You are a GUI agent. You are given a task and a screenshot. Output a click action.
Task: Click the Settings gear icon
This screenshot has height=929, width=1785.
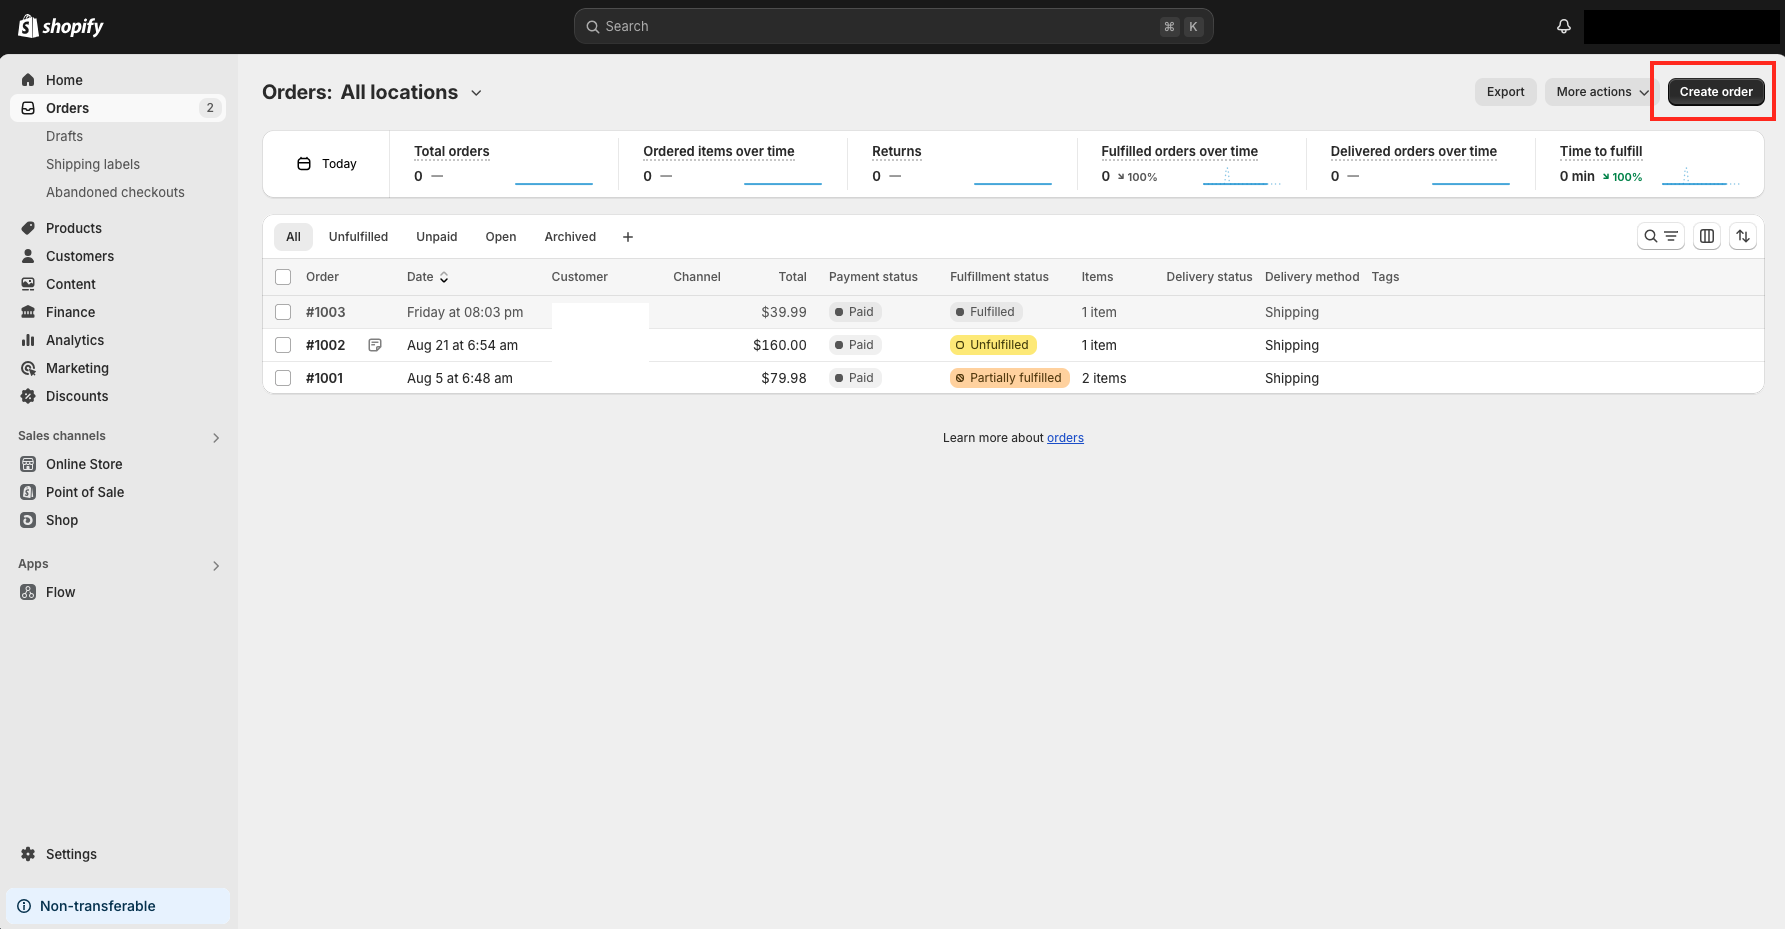point(28,854)
